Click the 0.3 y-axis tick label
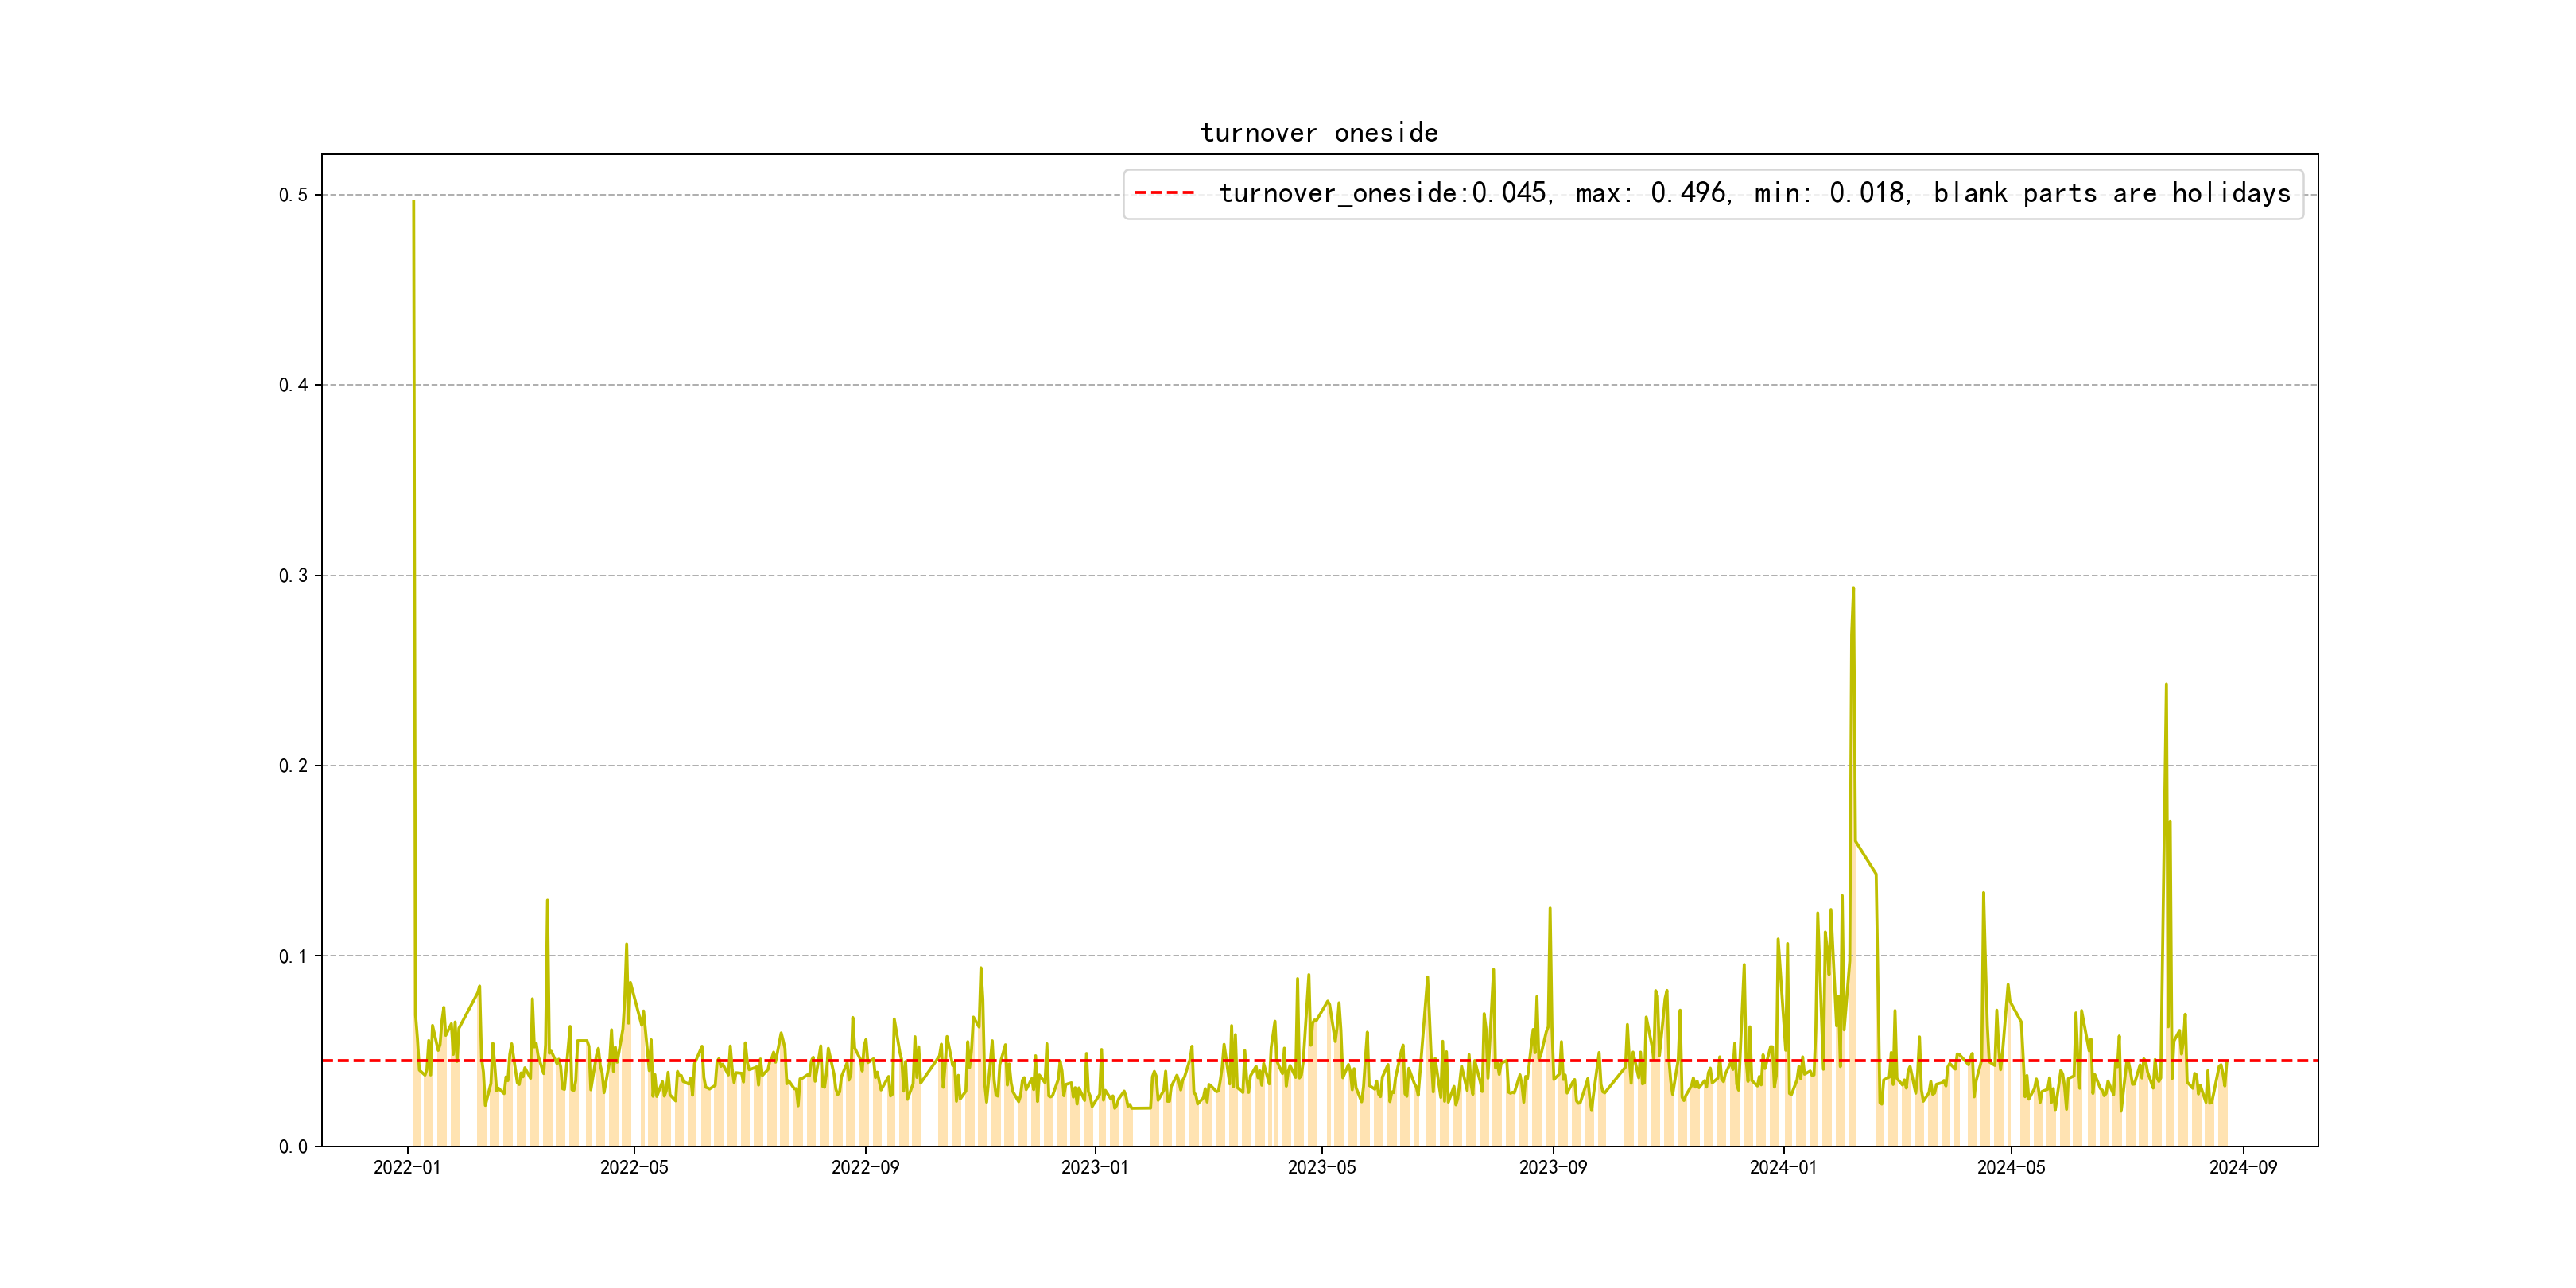 click(293, 576)
